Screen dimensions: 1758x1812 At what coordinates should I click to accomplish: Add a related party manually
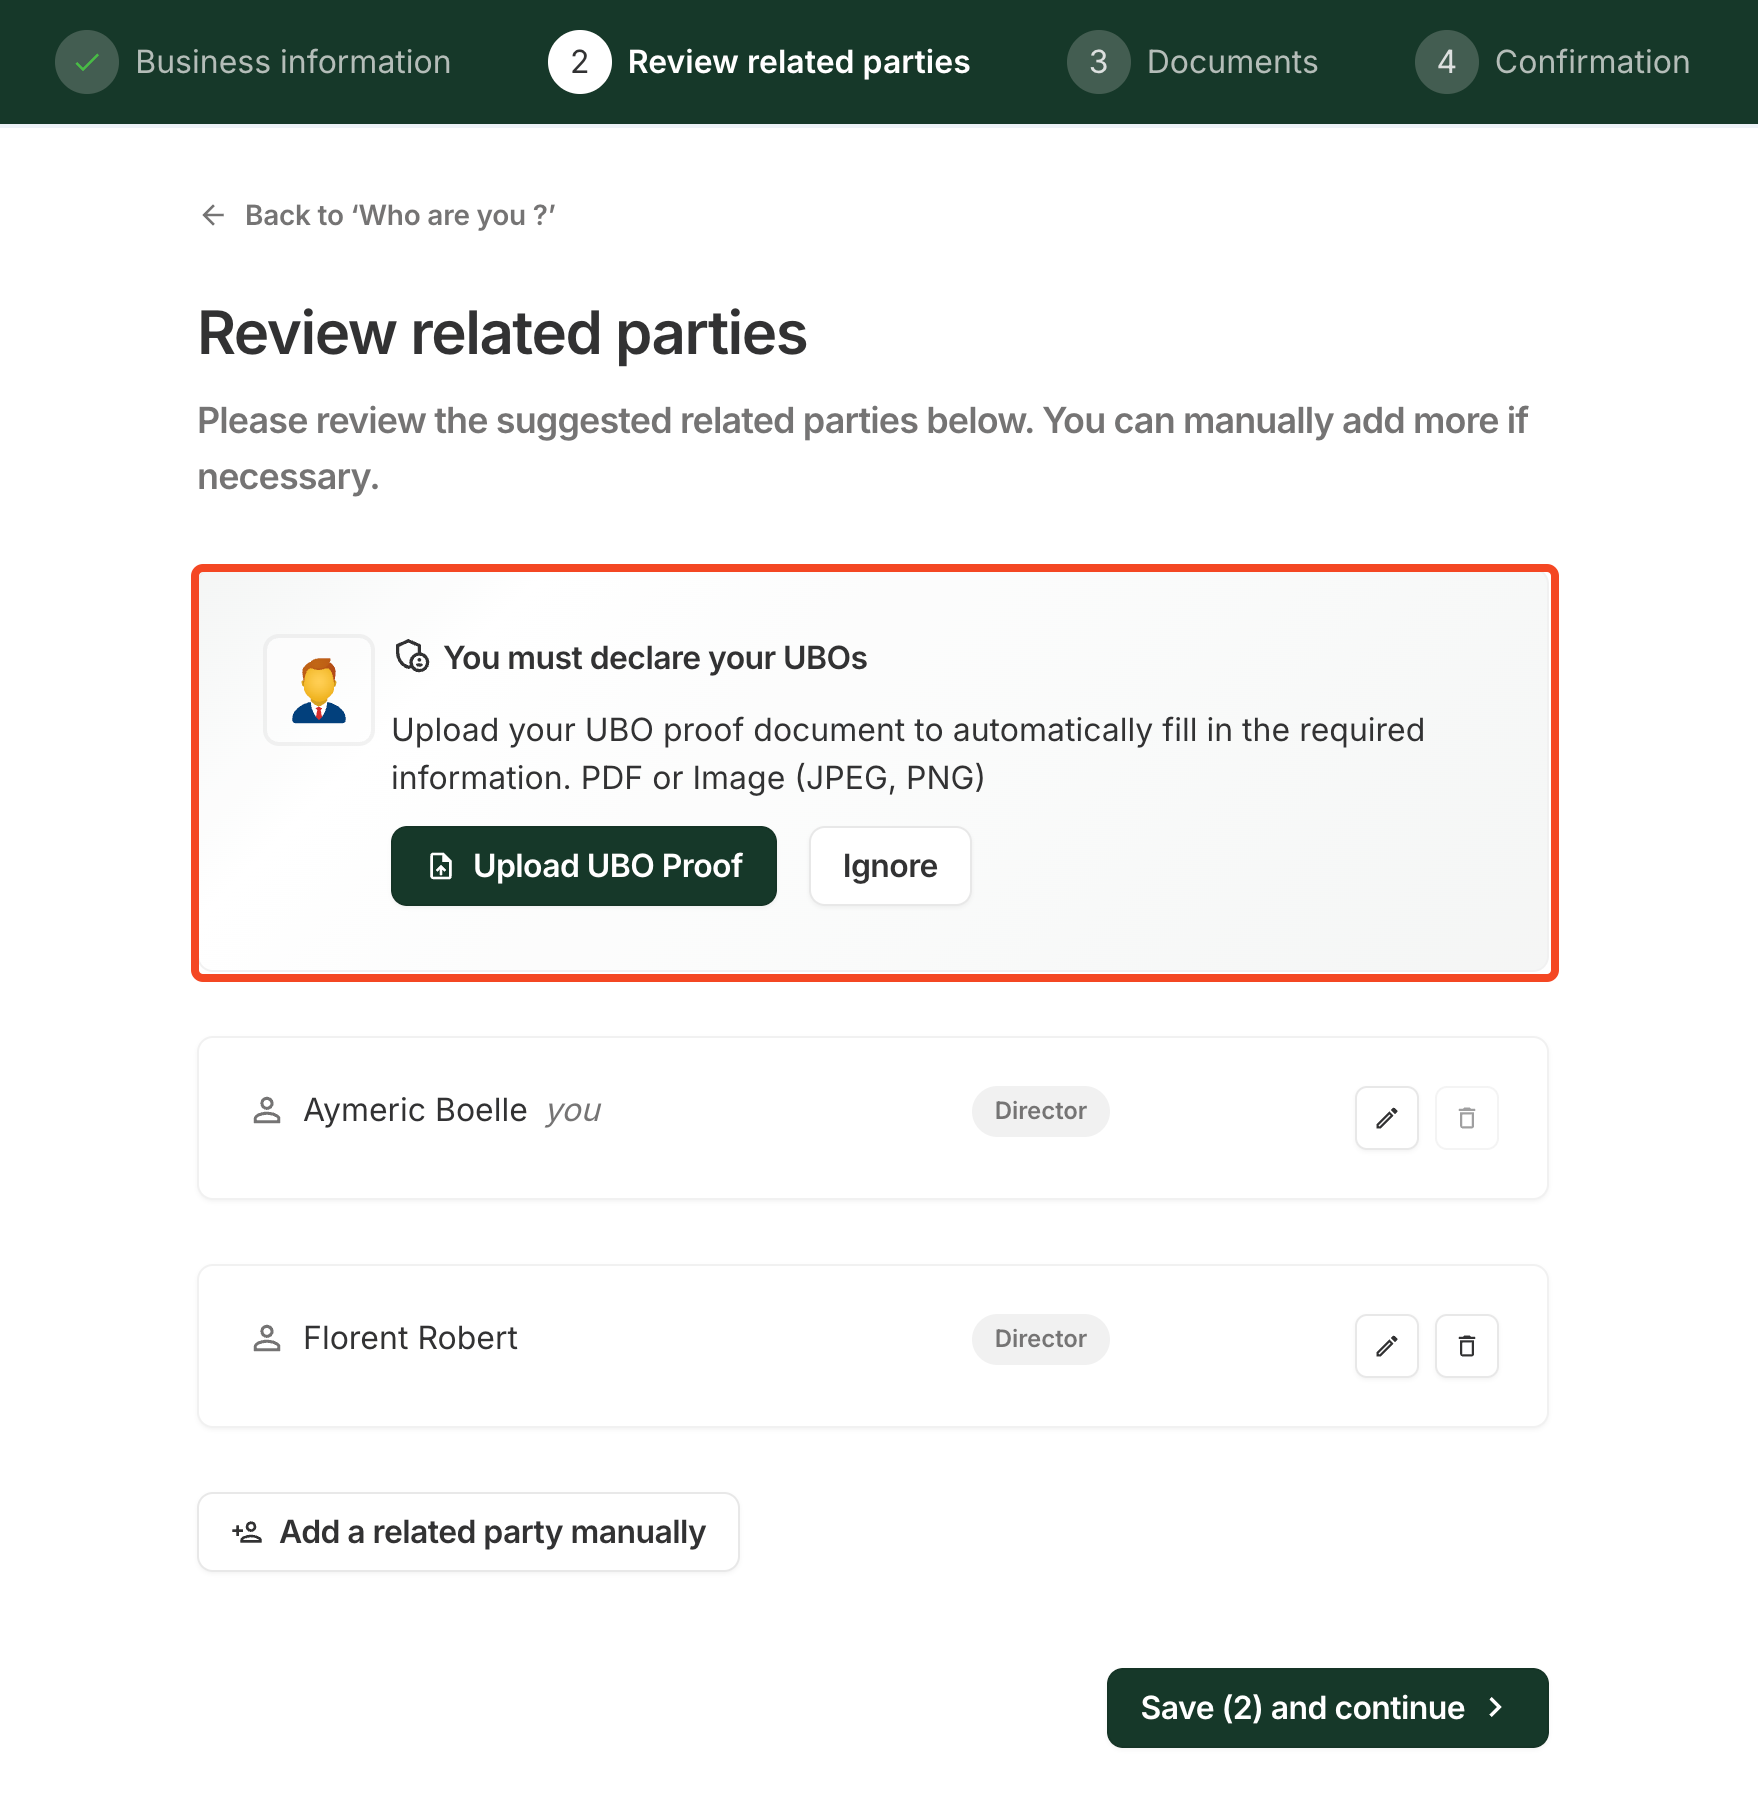tap(468, 1532)
